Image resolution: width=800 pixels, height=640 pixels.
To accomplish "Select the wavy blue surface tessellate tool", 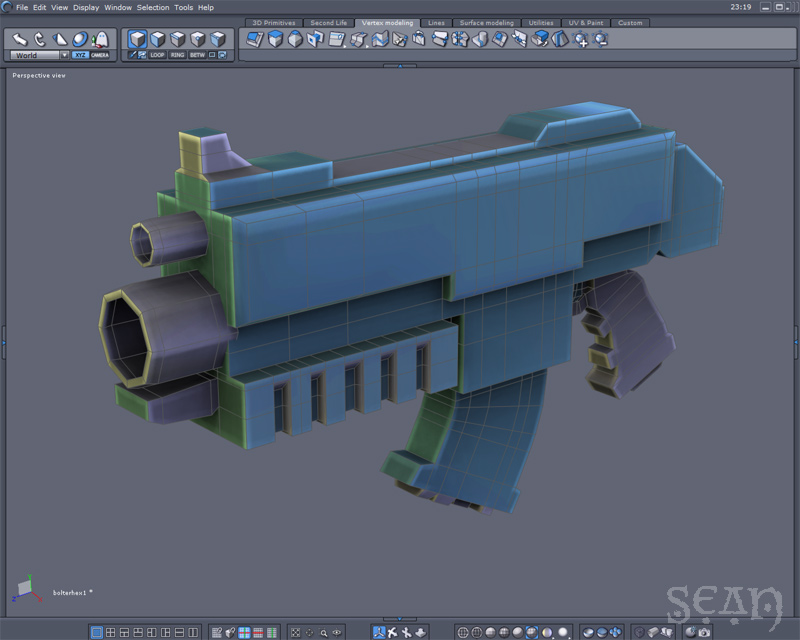I will click(x=380, y=39).
